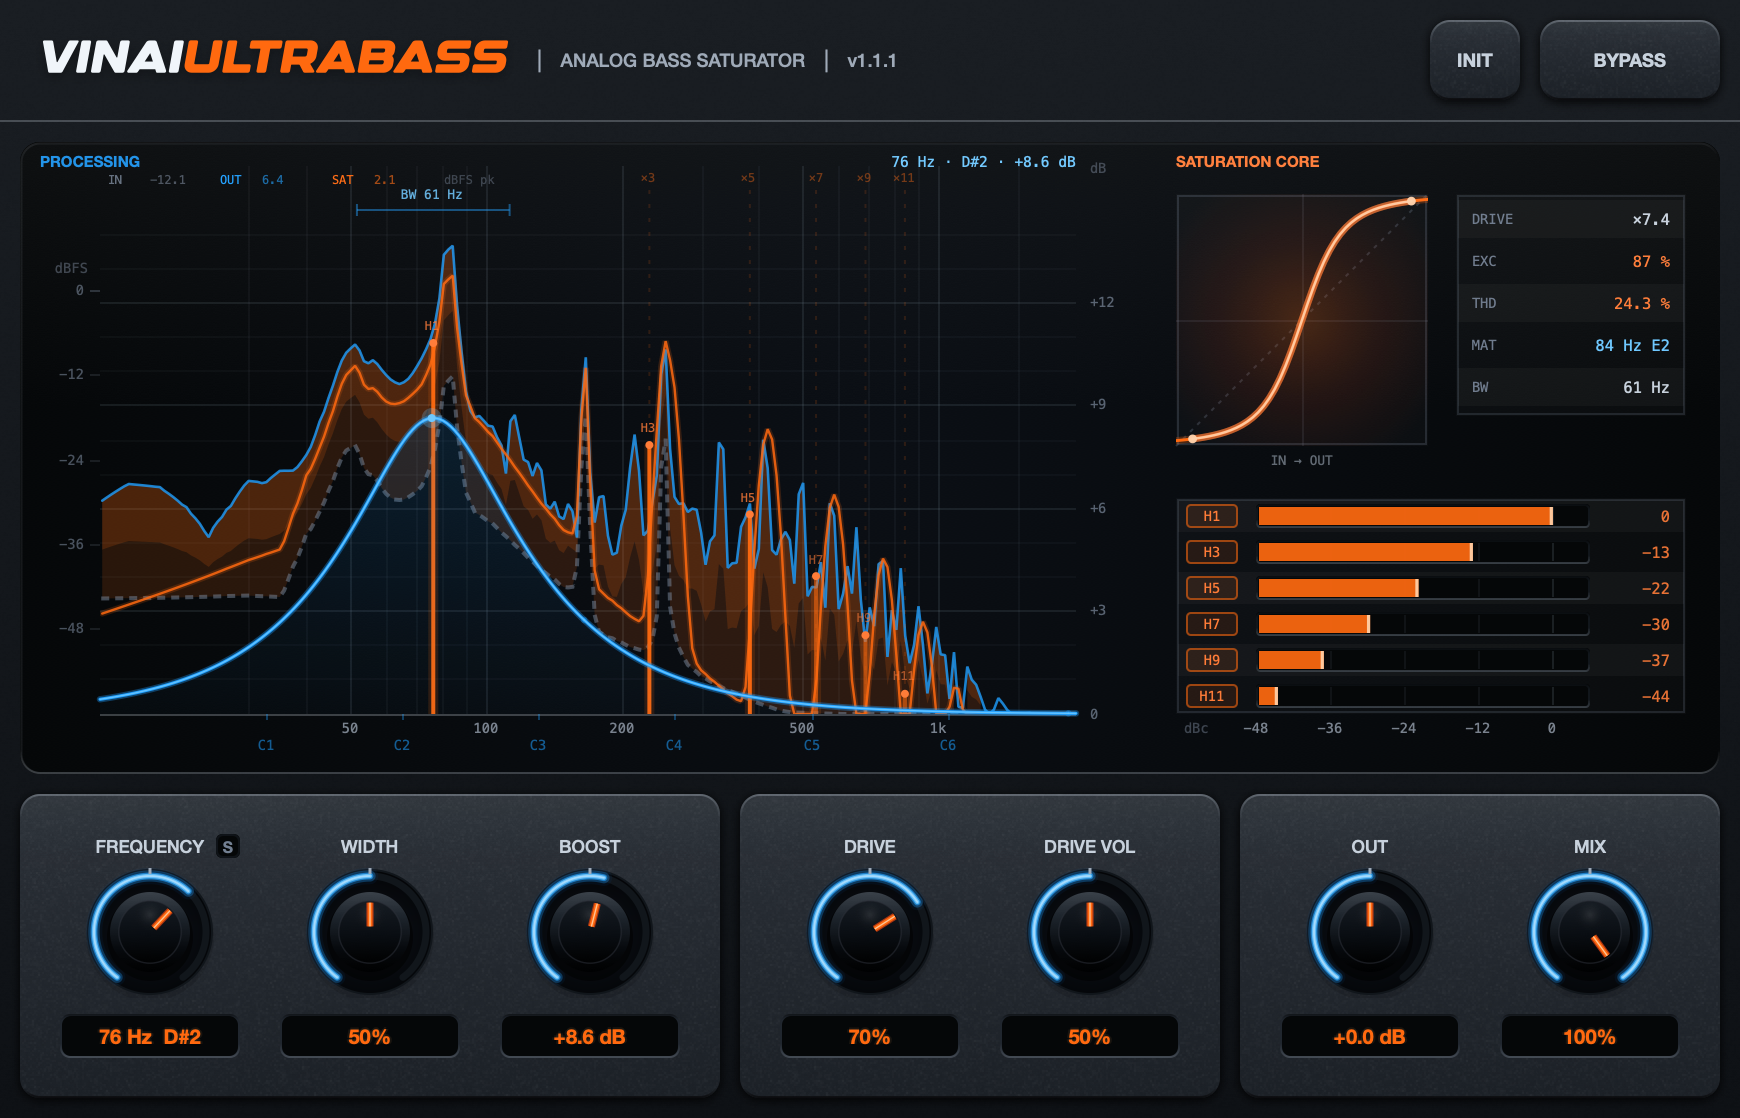The height and width of the screenshot is (1118, 1740).
Task: Toggle the BYPASS button
Action: [1629, 60]
